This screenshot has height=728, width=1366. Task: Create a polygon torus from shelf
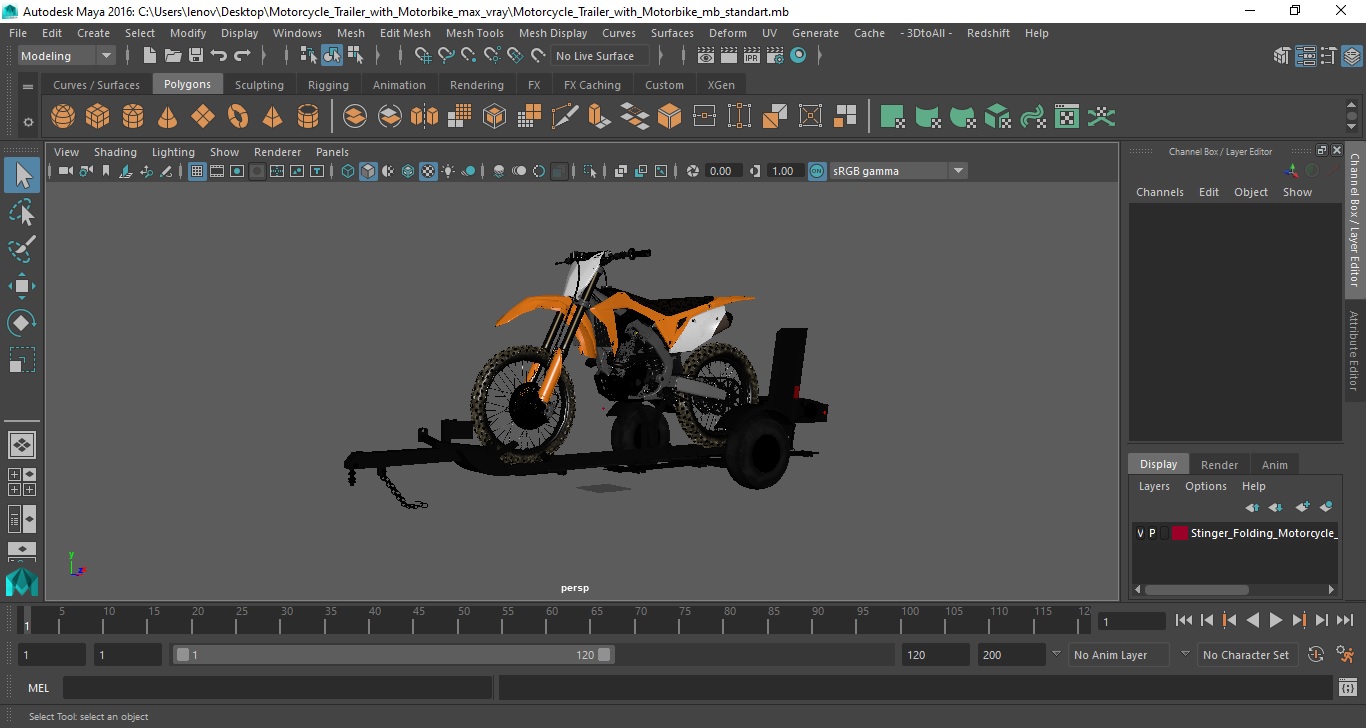click(238, 117)
